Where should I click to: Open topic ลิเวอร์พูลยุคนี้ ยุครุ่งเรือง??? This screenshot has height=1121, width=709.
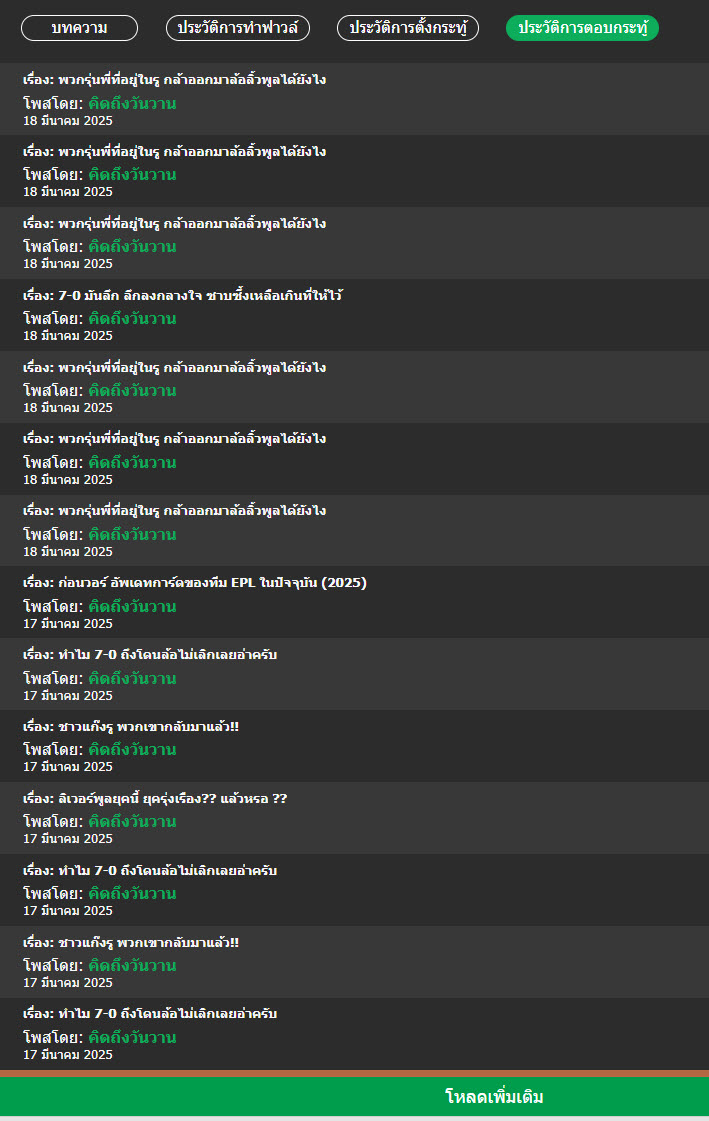pos(155,799)
